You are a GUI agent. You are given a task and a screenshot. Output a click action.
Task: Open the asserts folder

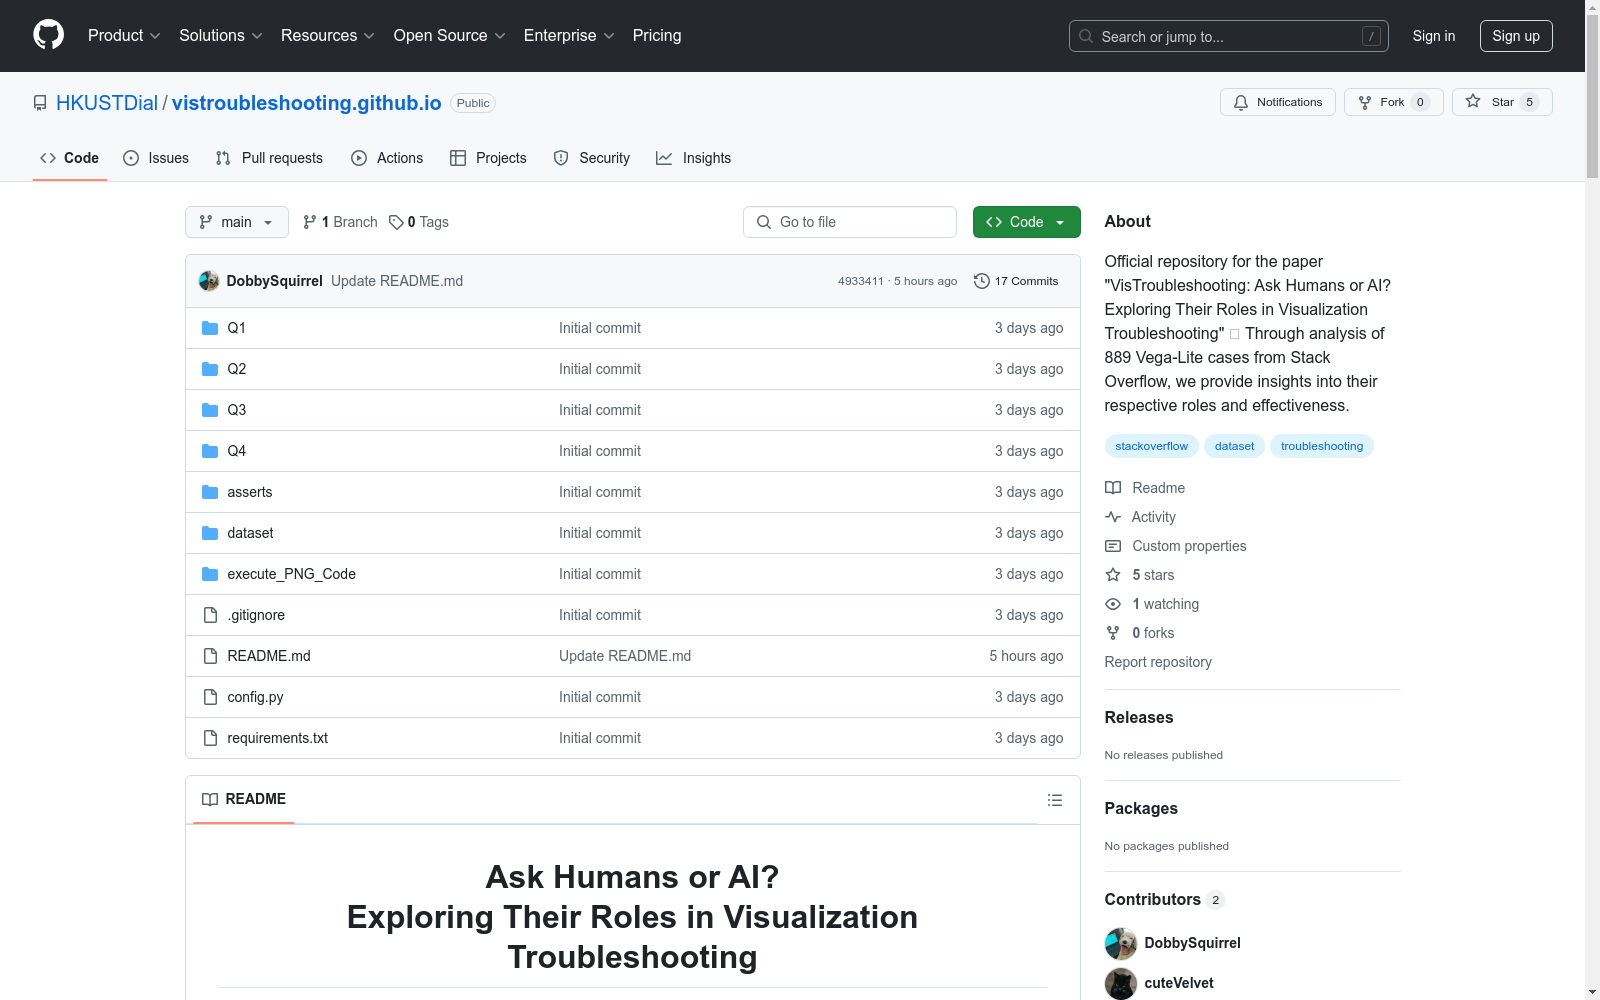[x=250, y=492]
